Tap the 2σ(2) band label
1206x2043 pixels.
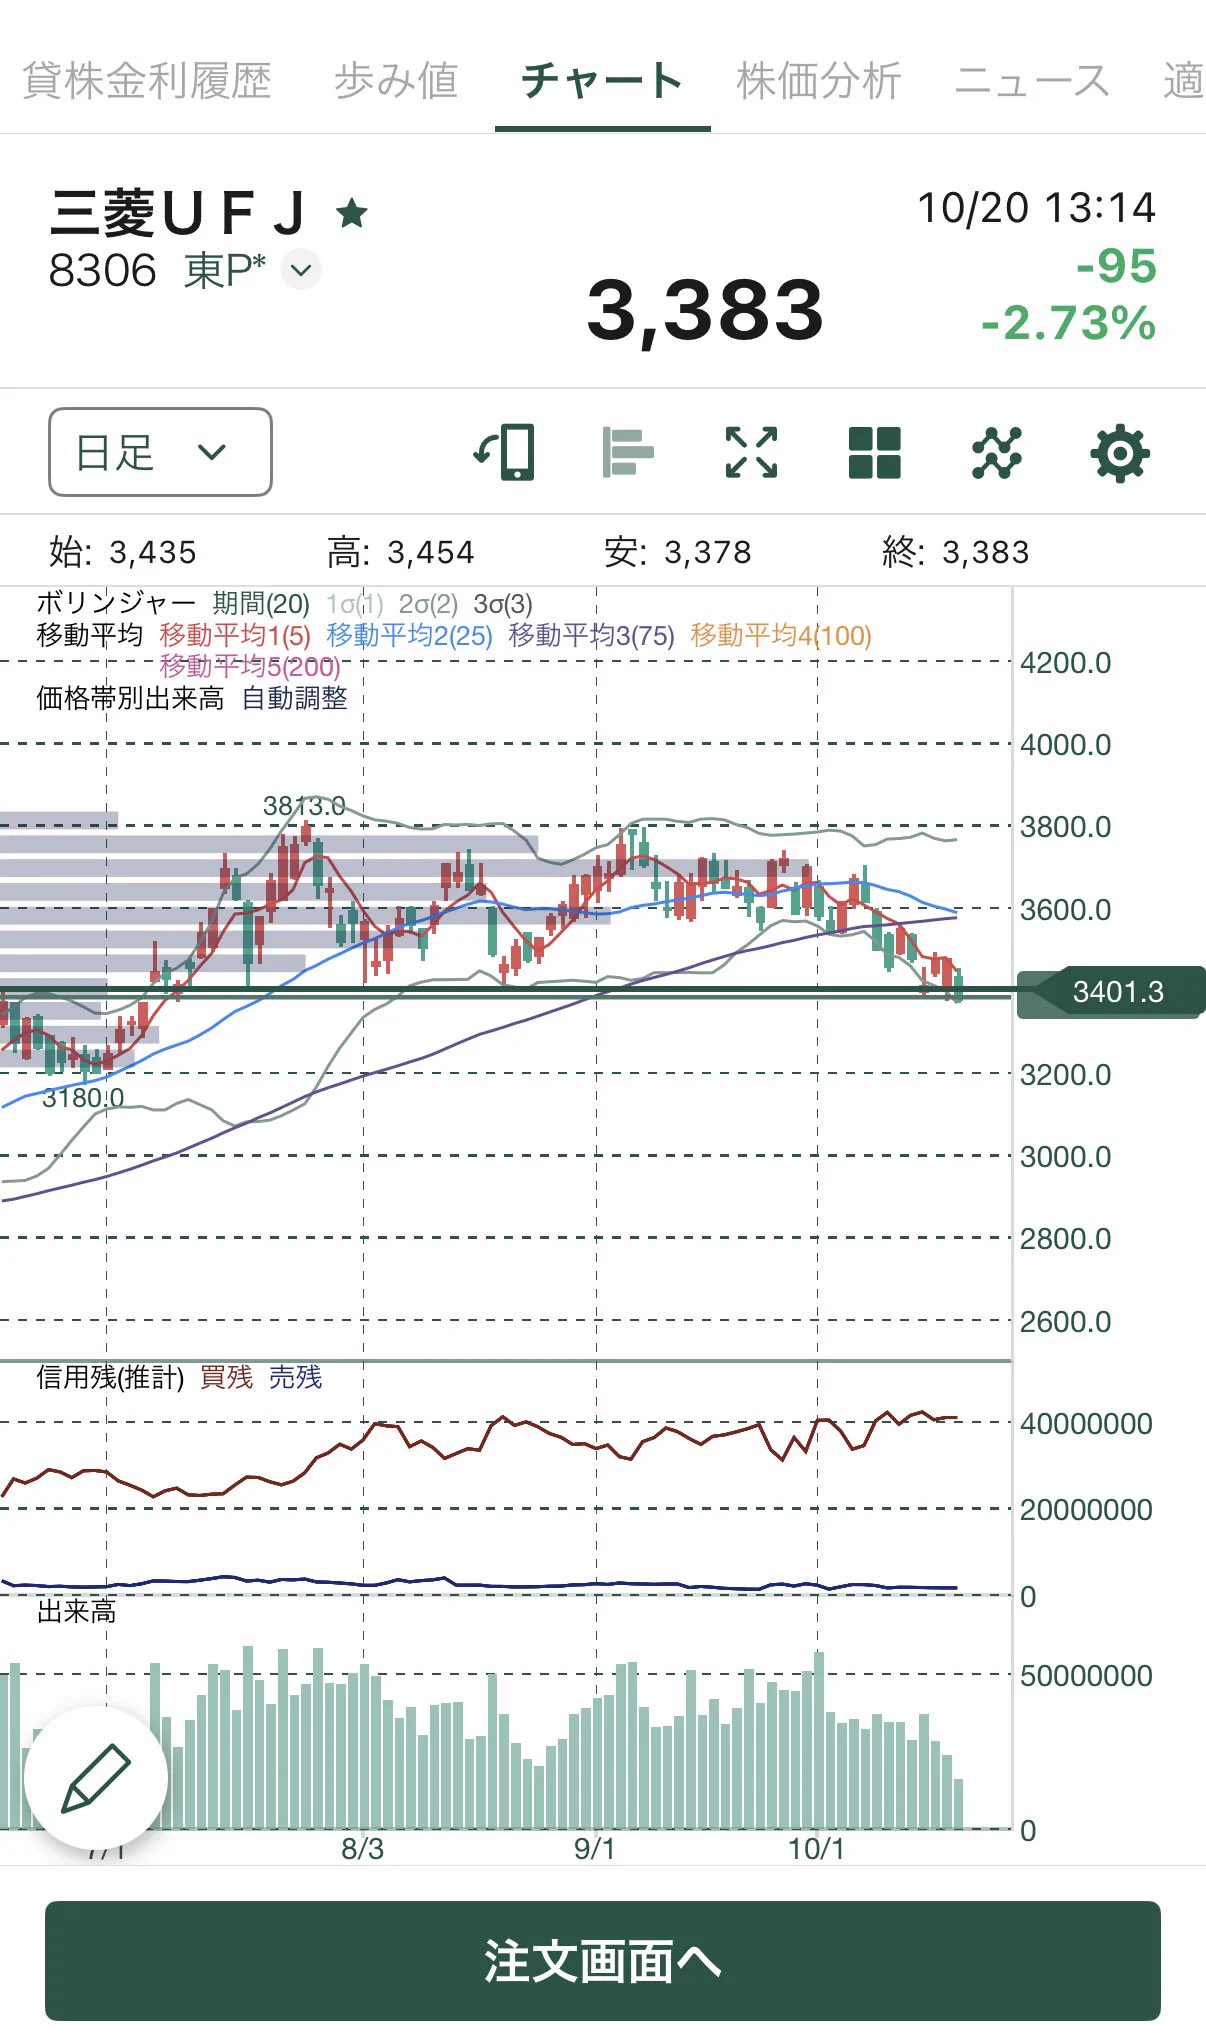428,604
